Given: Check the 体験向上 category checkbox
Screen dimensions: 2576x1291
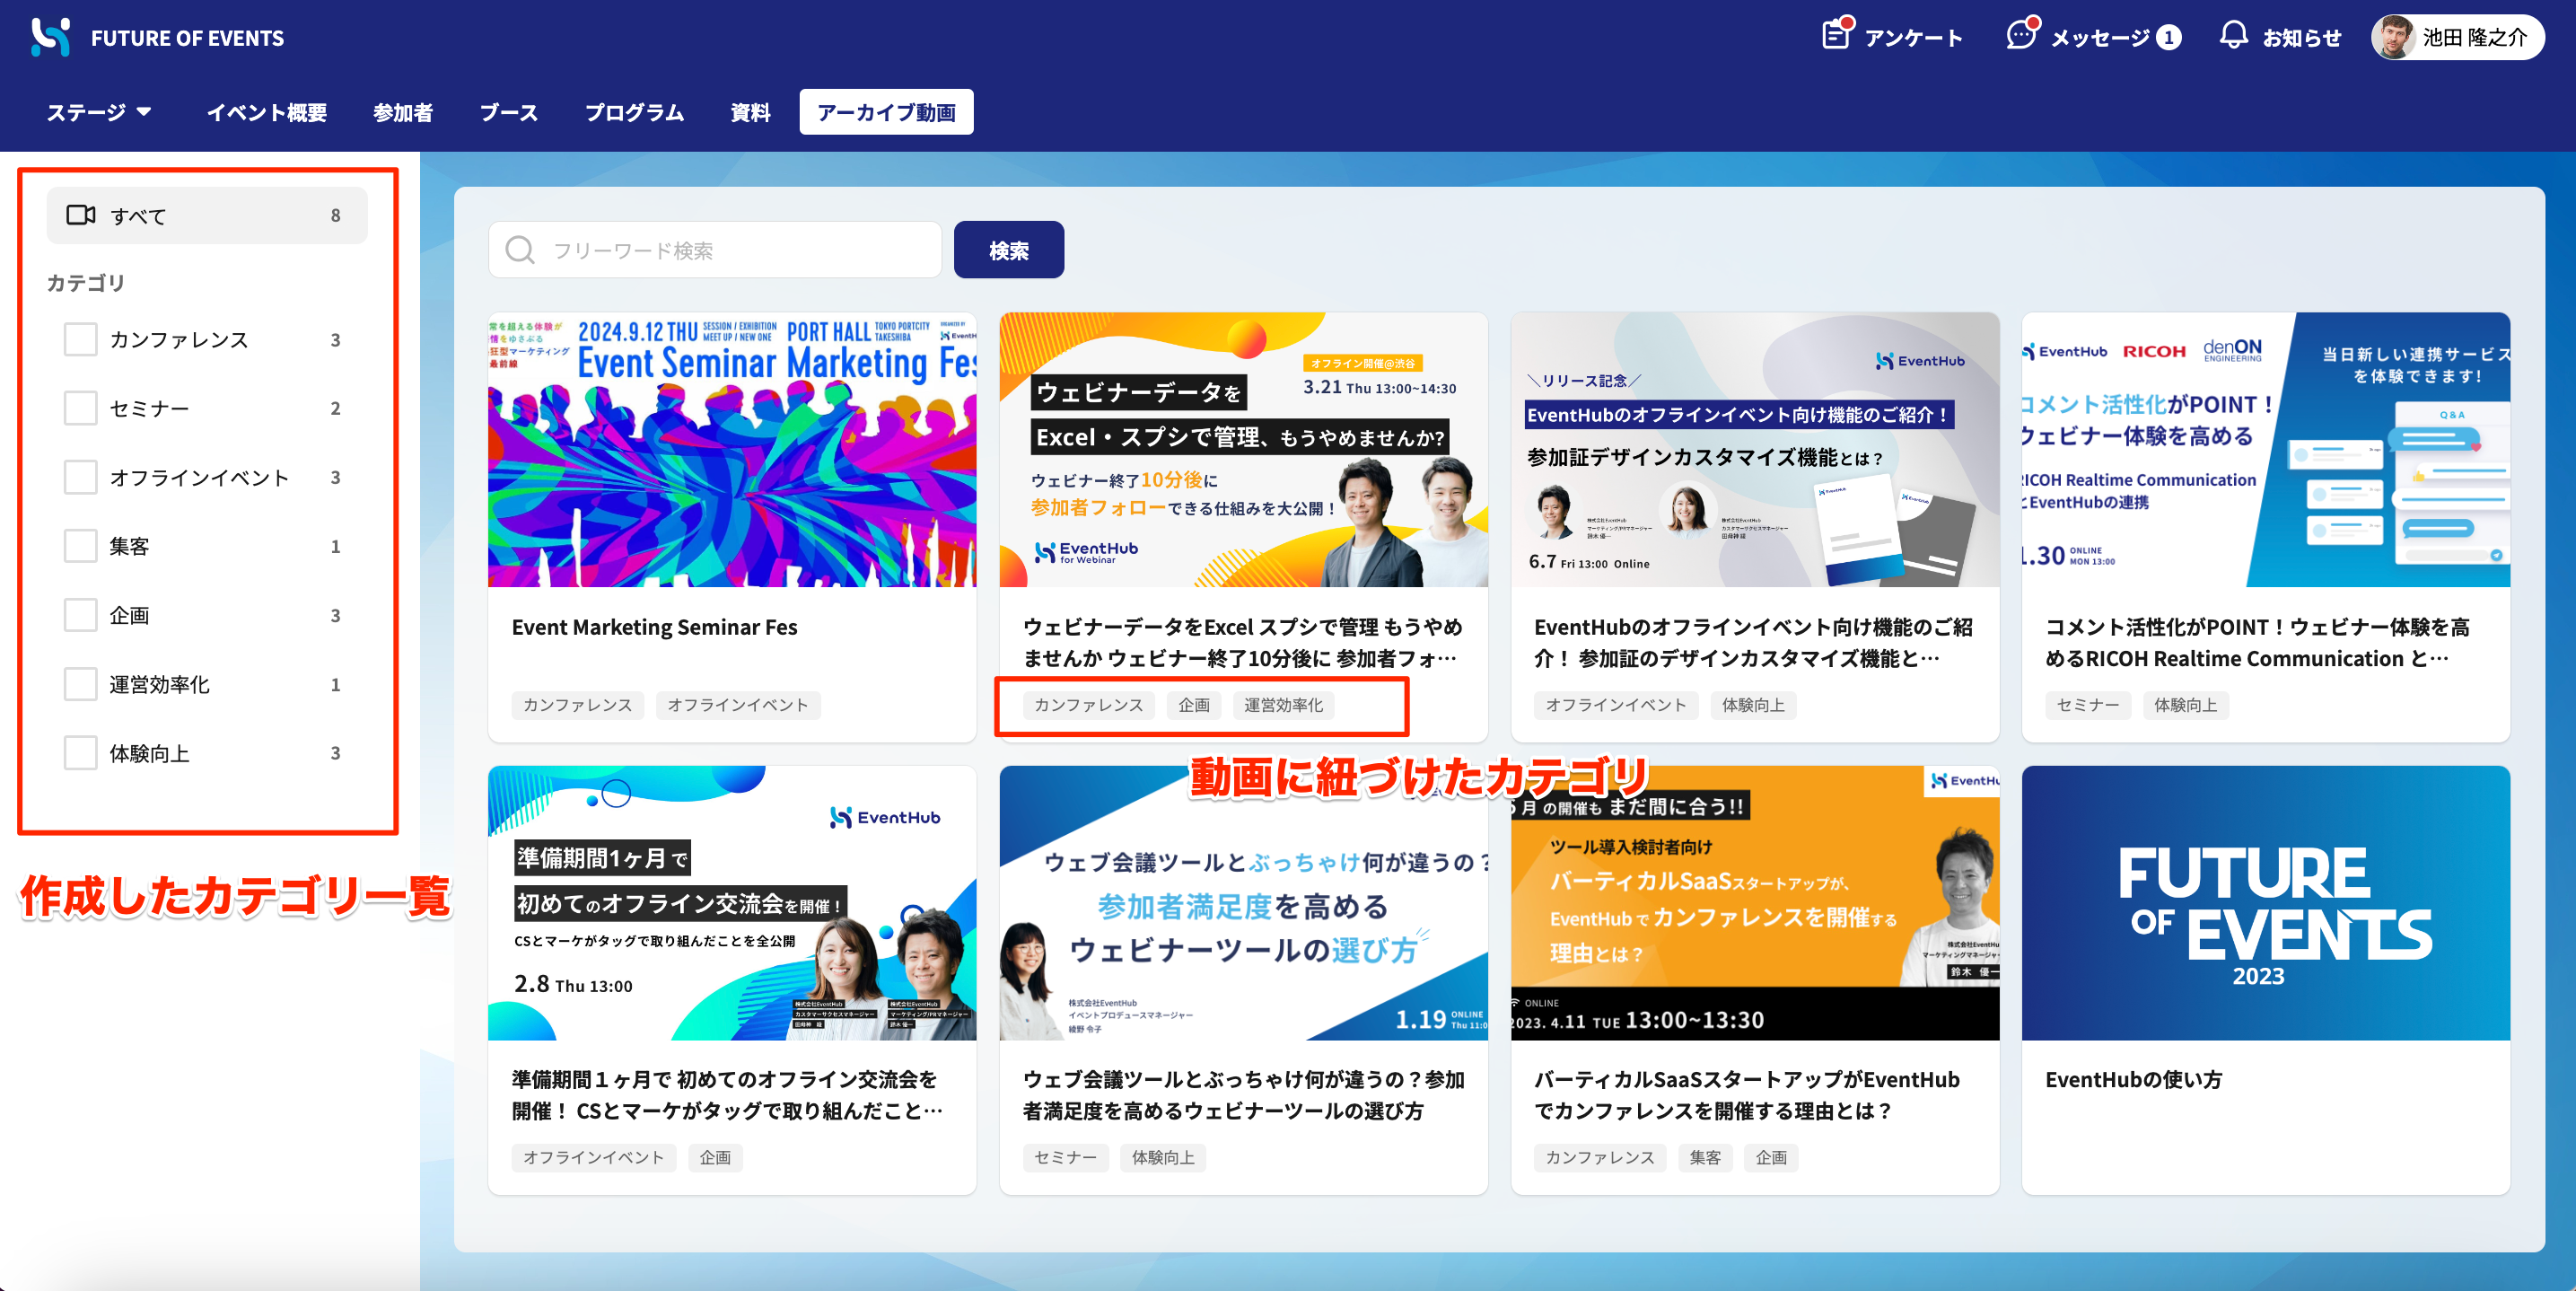Looking at the screenshot, I should (x=80, y=753).
